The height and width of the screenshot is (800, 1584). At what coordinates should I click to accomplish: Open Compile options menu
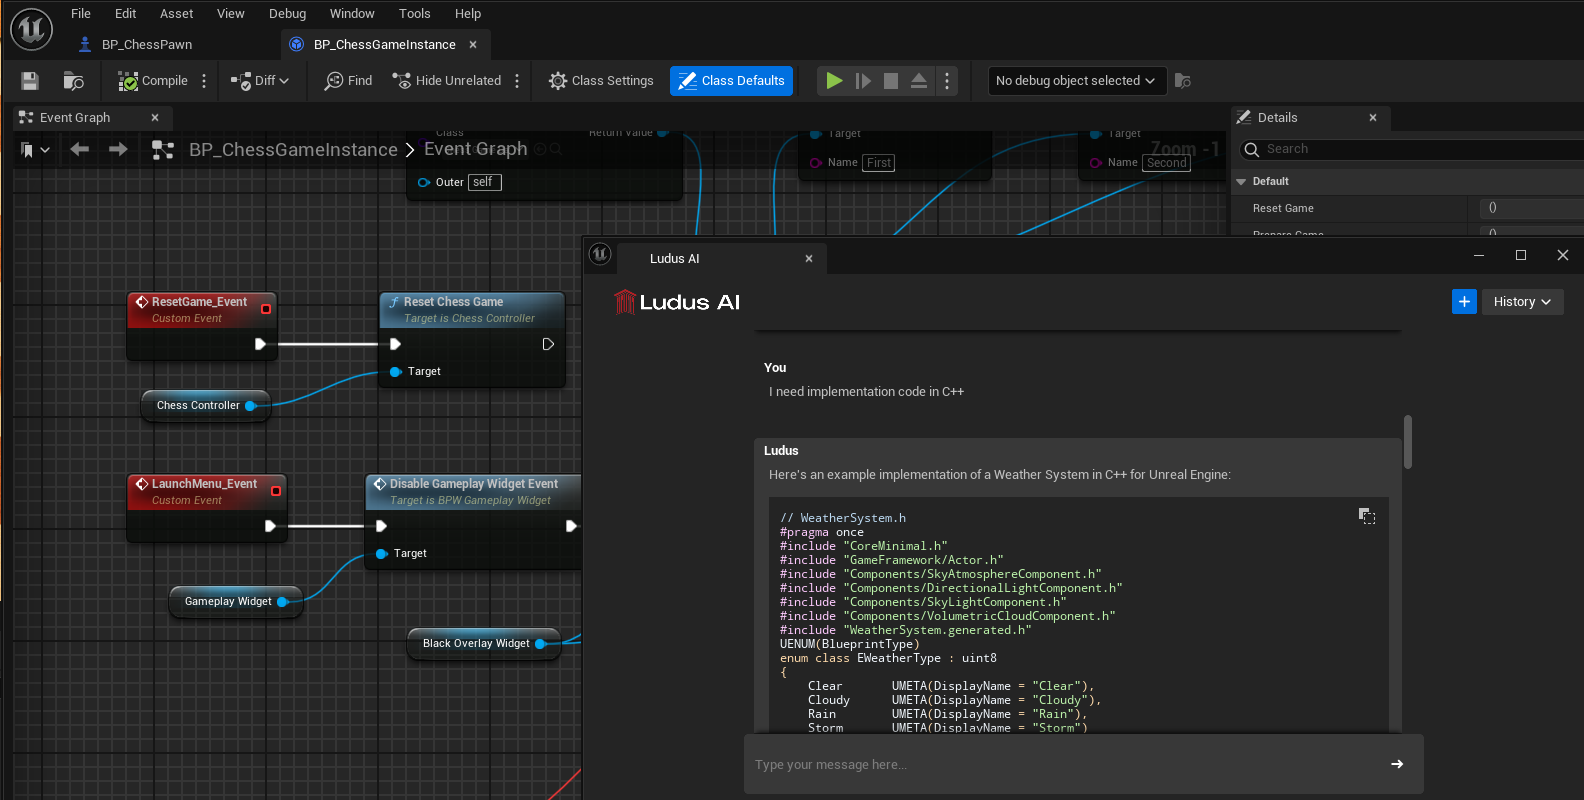[204, 81]
